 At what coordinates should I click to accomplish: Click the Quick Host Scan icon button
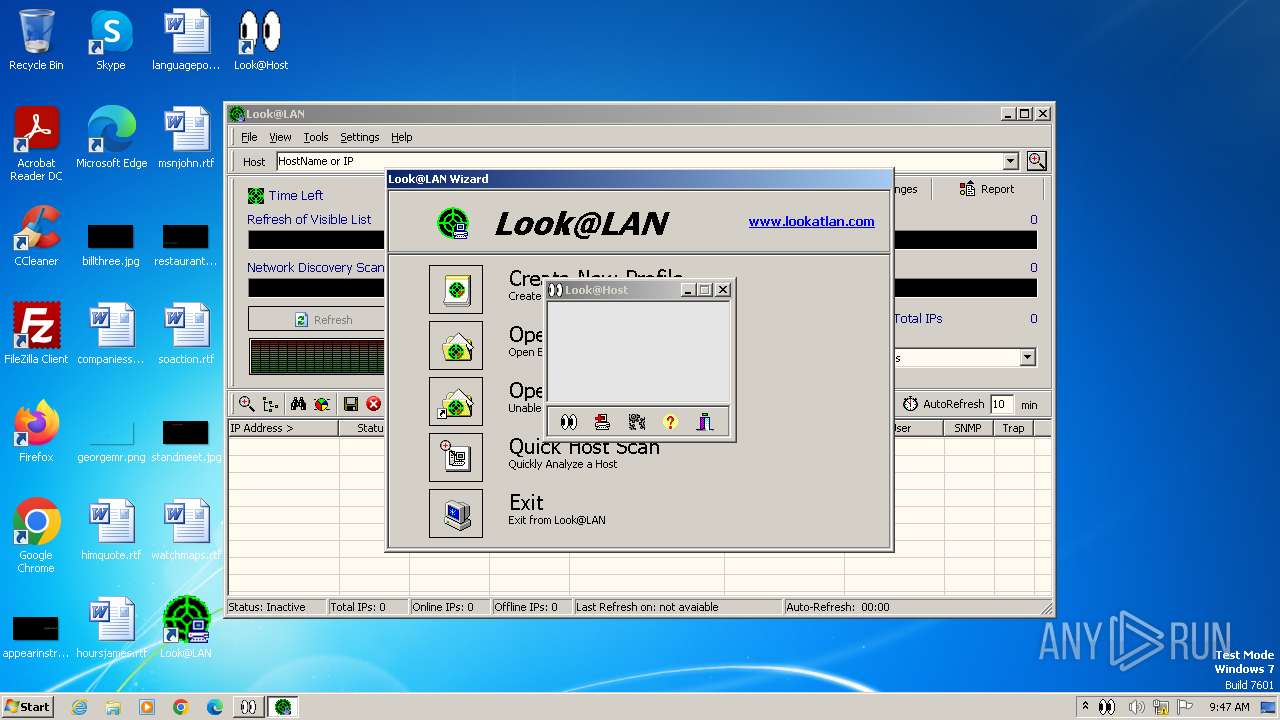pos(456,457)
